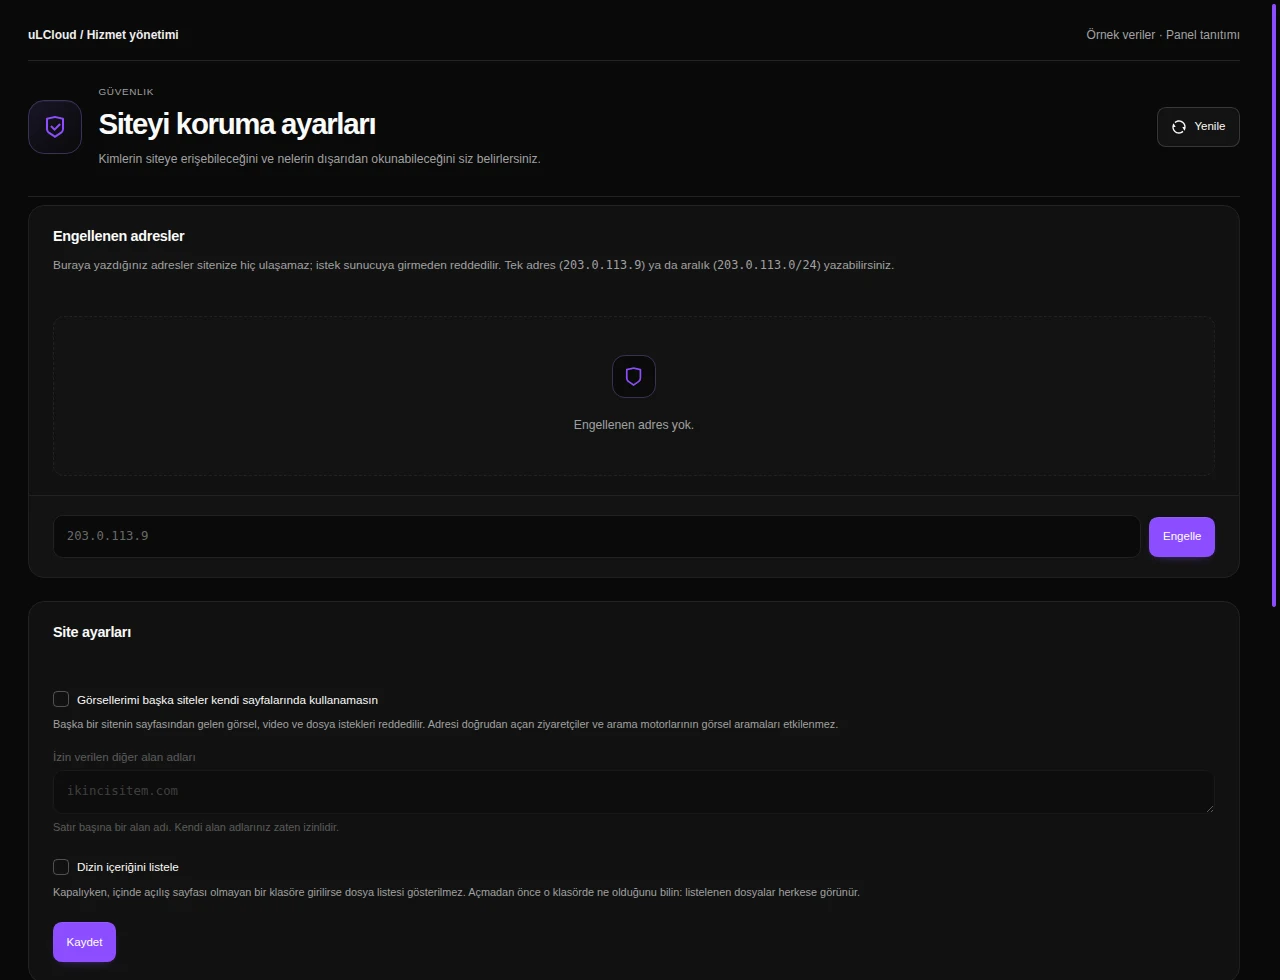The width and height of the screenshot is (1280, 980).
Task: Click the description starting 'Kapalıyken, içinde açılış sayfası'
Action: [x=456, y=892]
